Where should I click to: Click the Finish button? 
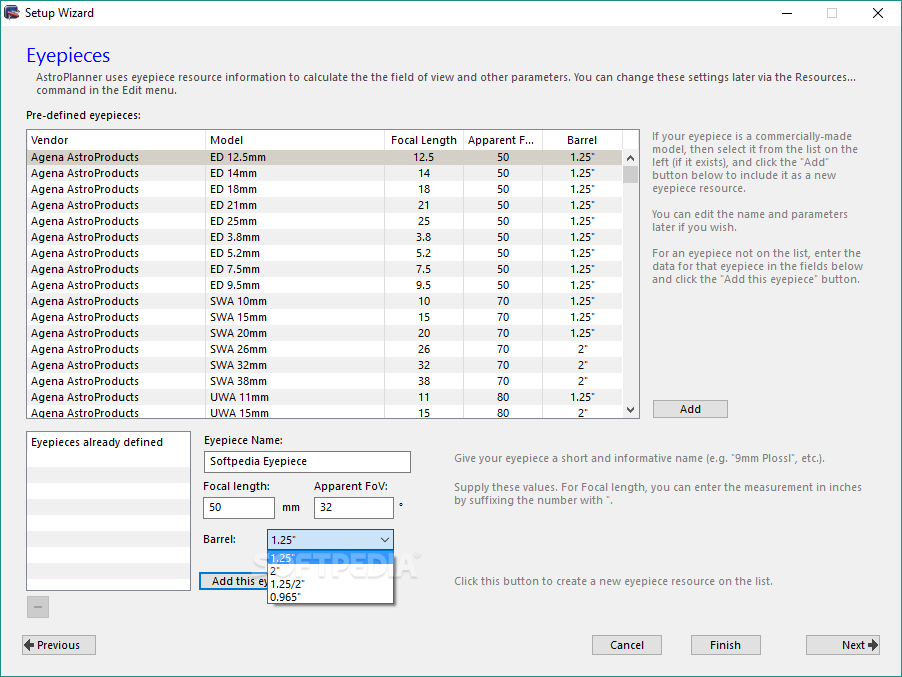(725, 645)
